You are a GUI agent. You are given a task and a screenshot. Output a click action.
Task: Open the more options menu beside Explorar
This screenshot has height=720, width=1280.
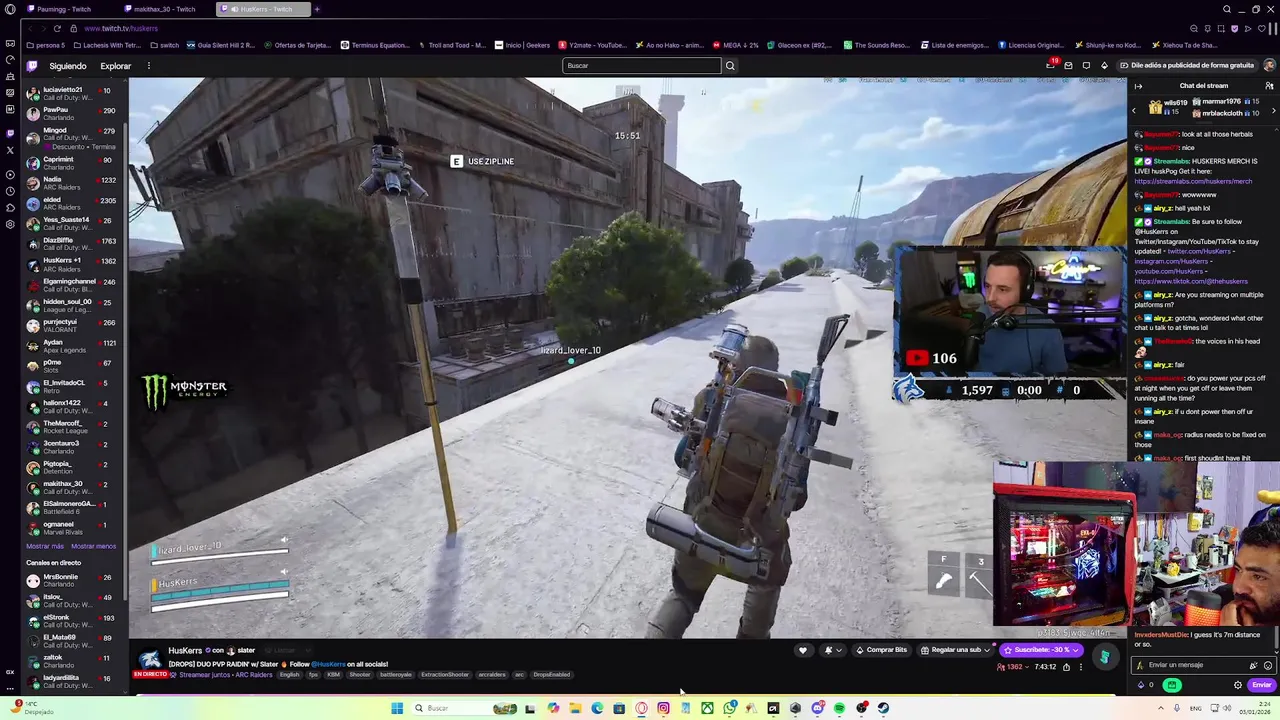pyautogui.click(x=148, y=66)
